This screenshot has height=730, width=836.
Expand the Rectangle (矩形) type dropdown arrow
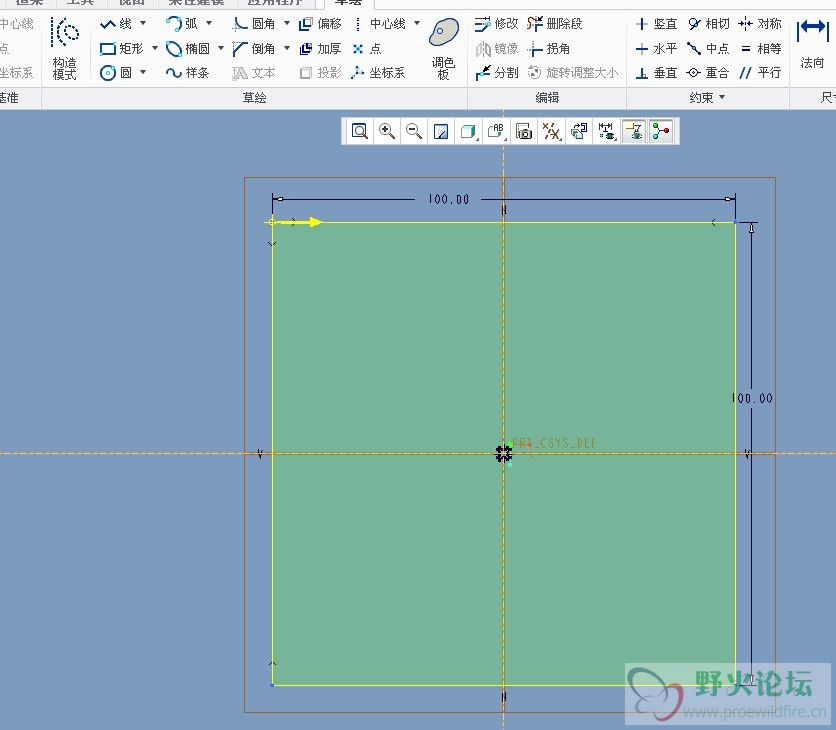pos(155,48)
